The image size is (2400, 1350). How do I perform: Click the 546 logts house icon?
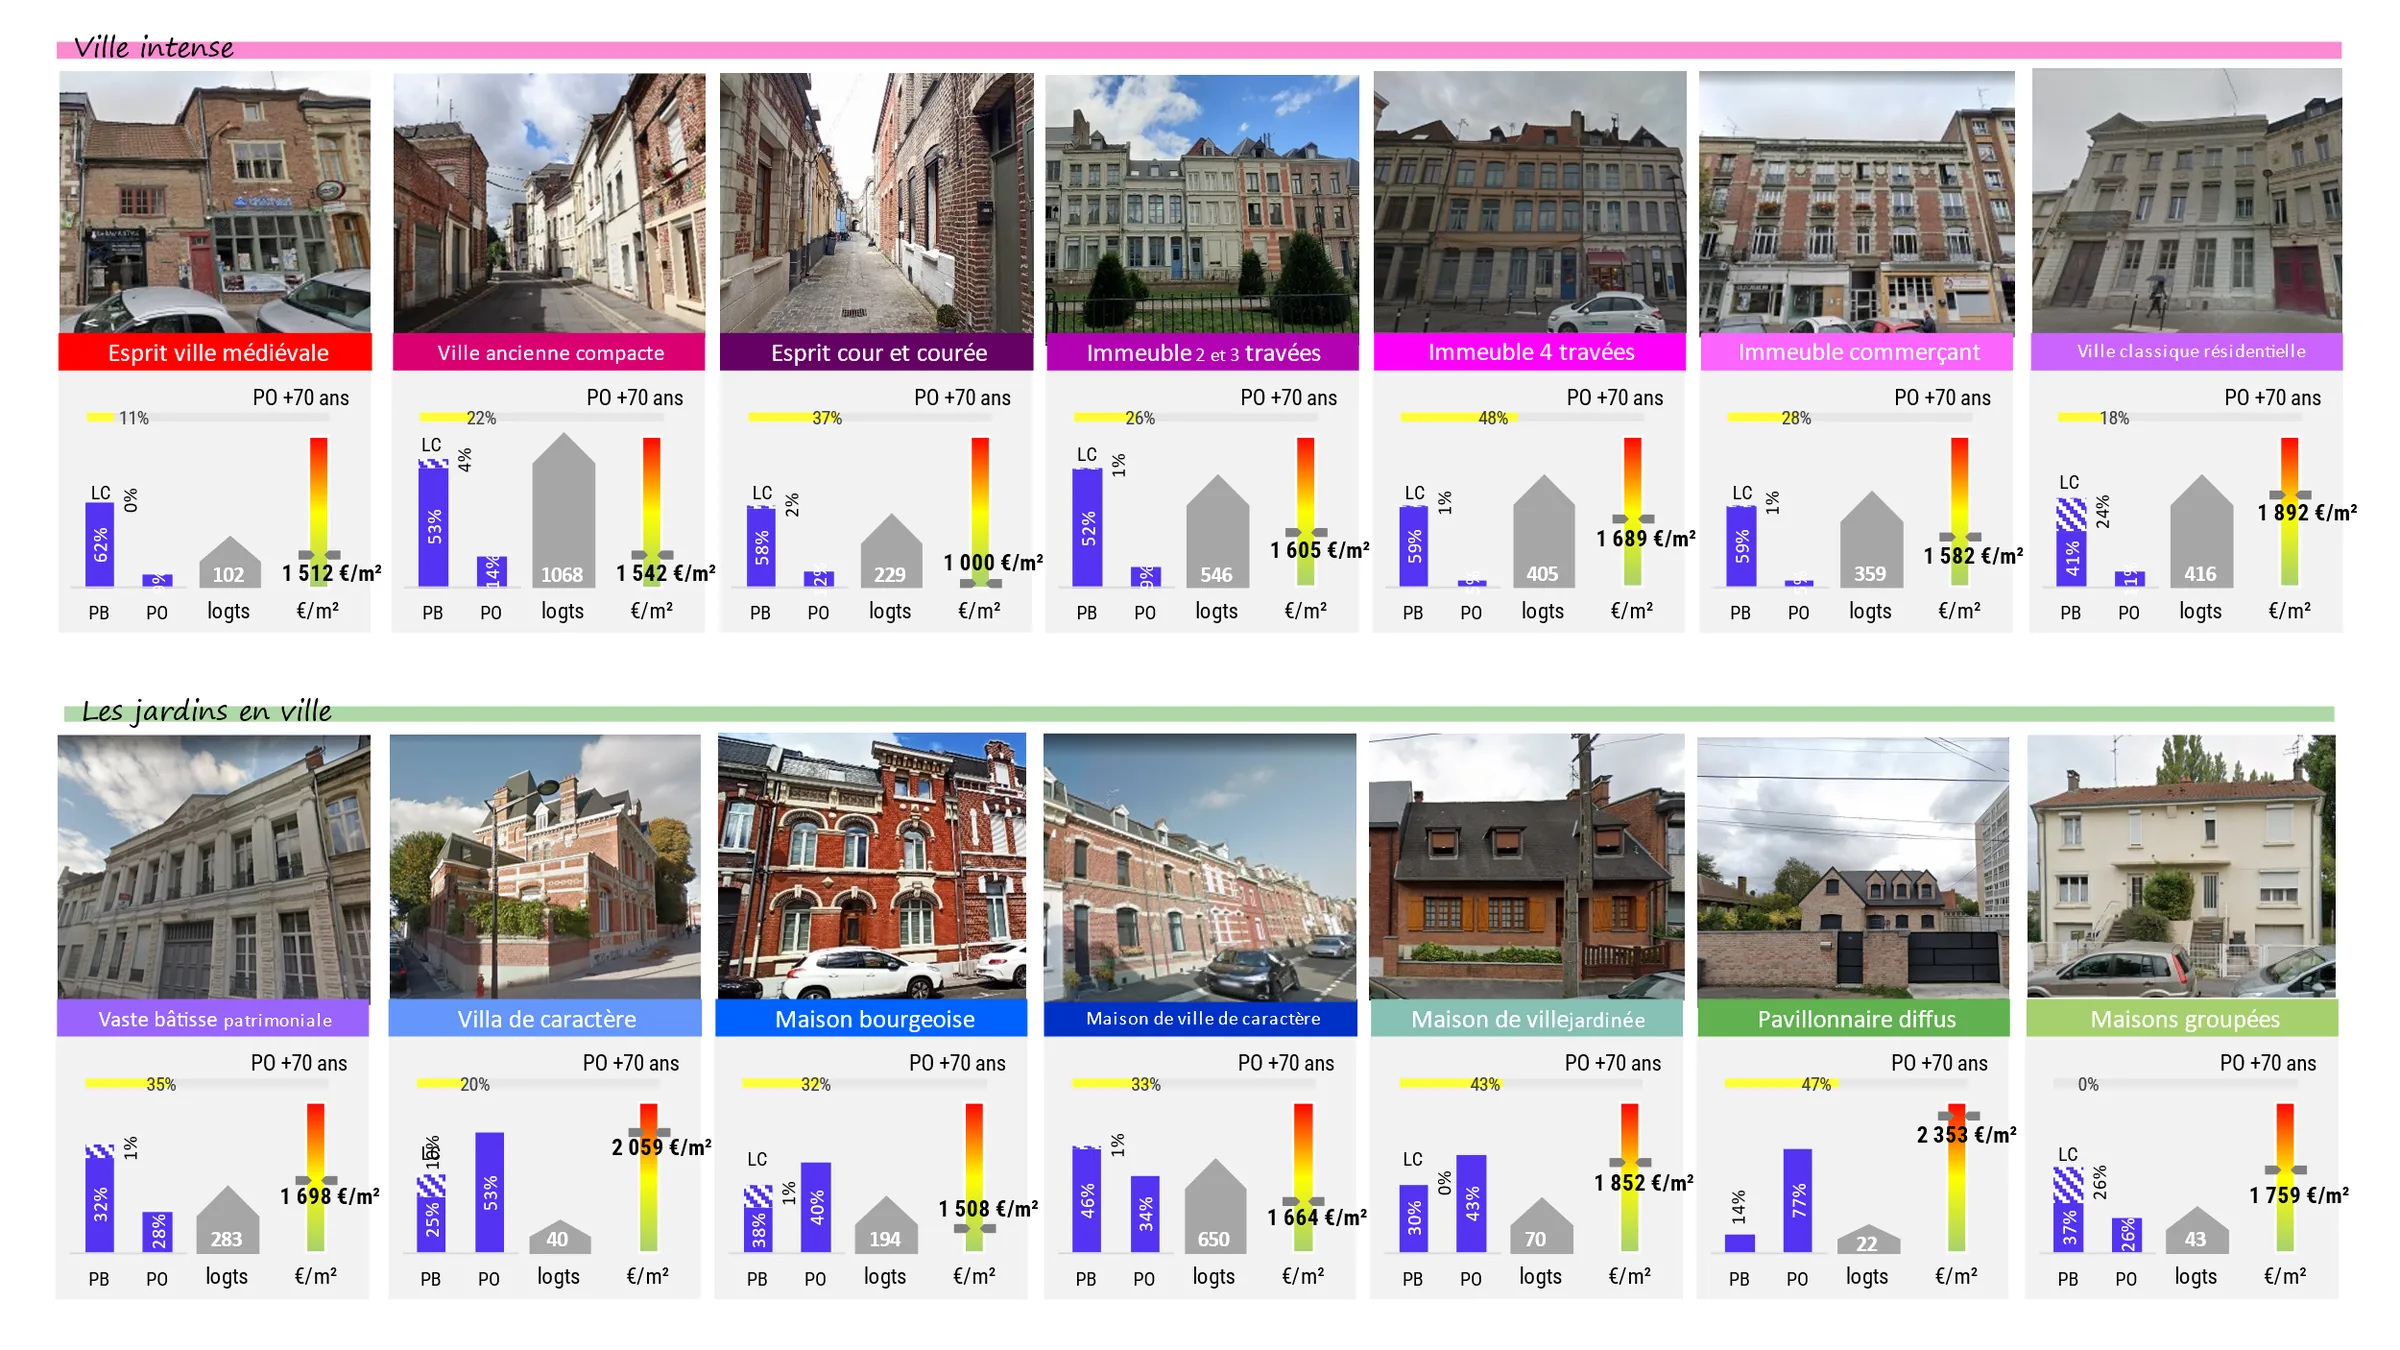1217,531
